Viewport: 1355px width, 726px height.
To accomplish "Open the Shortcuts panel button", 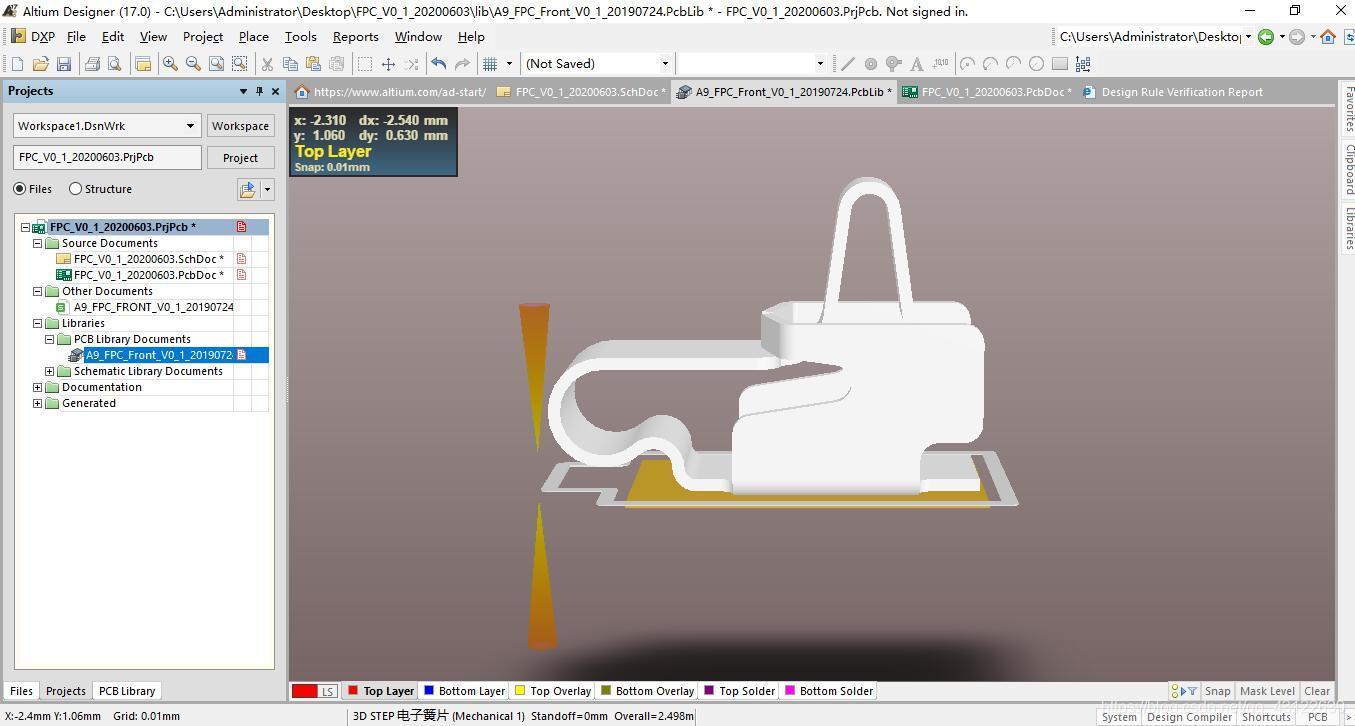I will click(1266, 717).
